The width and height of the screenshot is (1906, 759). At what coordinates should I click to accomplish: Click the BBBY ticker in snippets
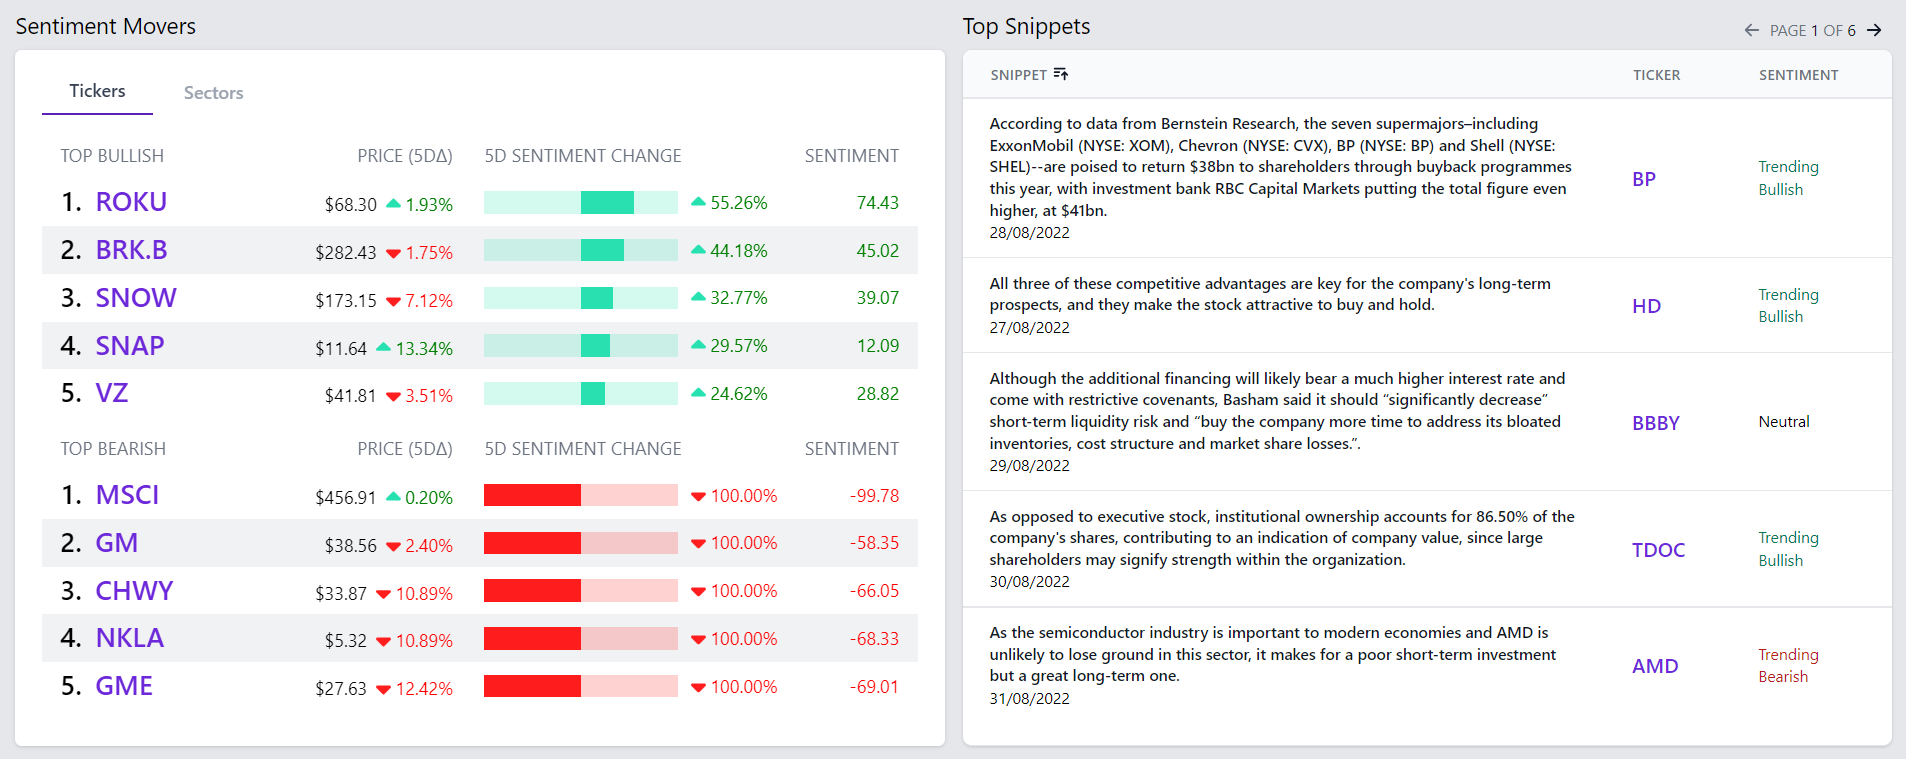pyautogui.click(x=1656, y=423)
